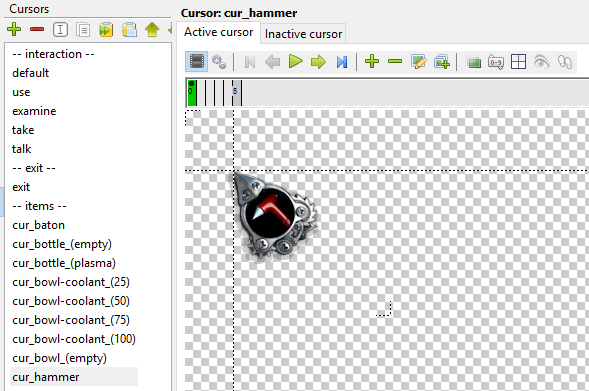Switch to the Inactive cursor tab
Screen dimensions: 589x391
coord(303,34)
